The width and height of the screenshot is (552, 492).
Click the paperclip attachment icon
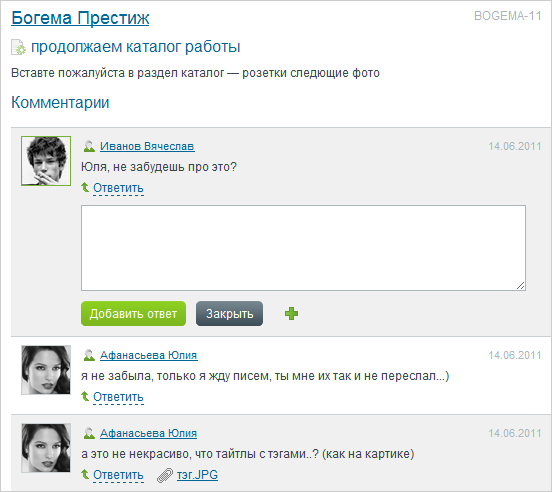point(165,475)
